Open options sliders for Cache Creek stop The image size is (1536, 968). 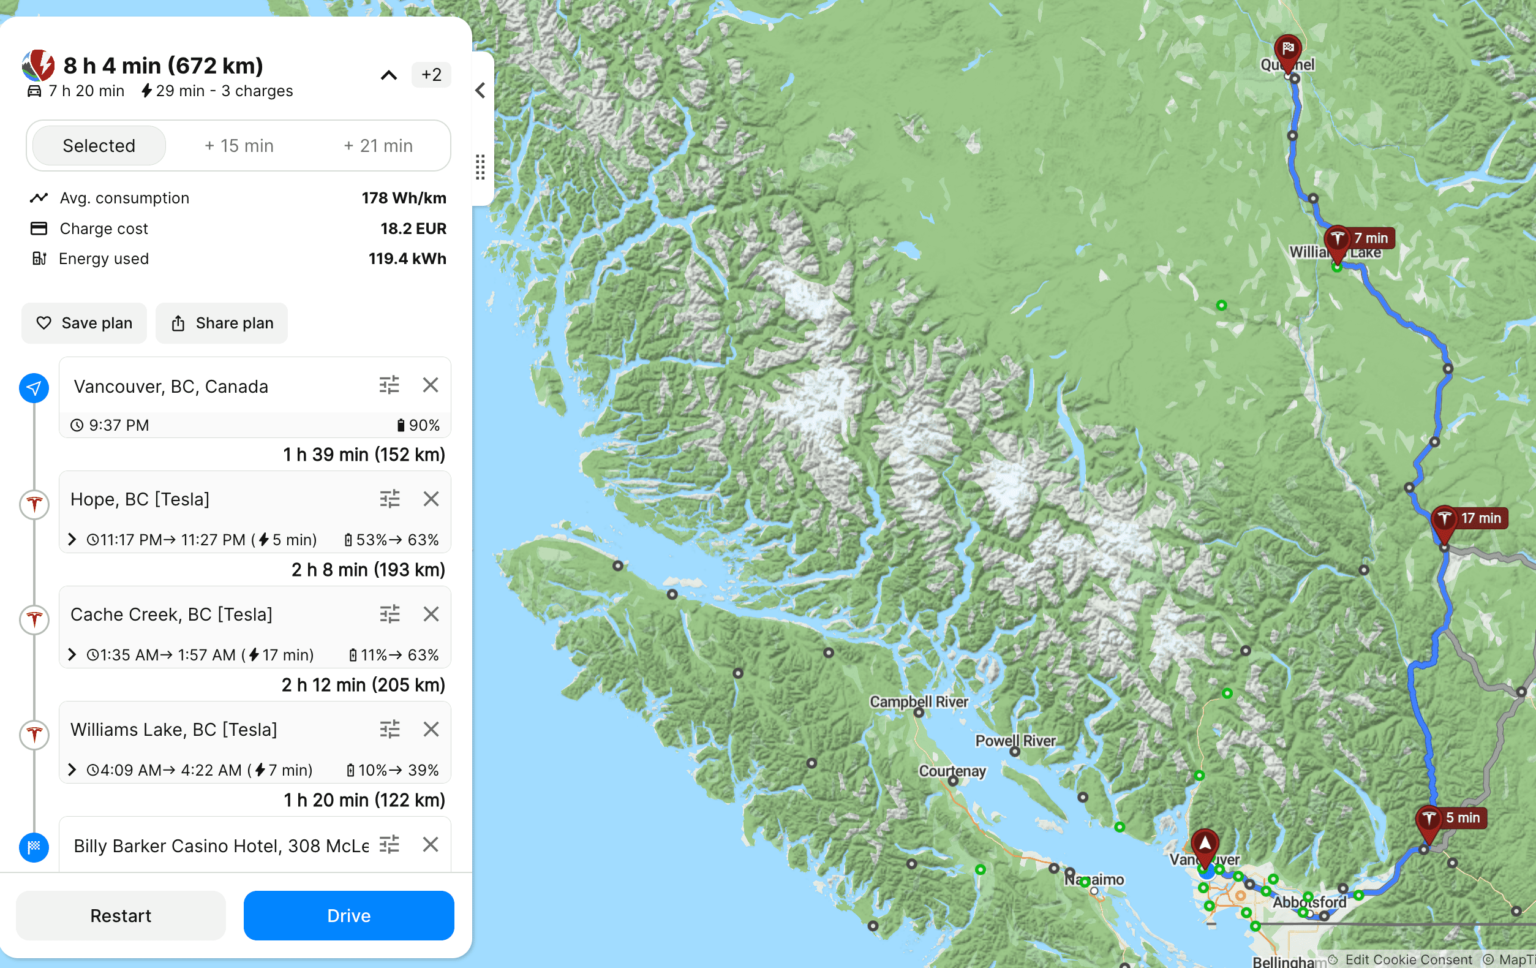coord(390,614)
